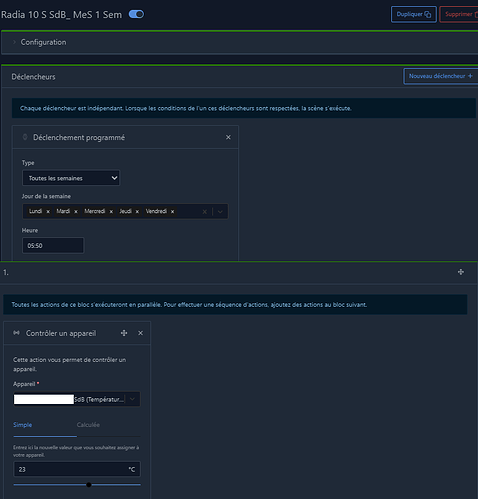The height and width of the screenshot is (499, 478).
Task: Switch to the Calculée tab
Action: [x=88, y=425]
